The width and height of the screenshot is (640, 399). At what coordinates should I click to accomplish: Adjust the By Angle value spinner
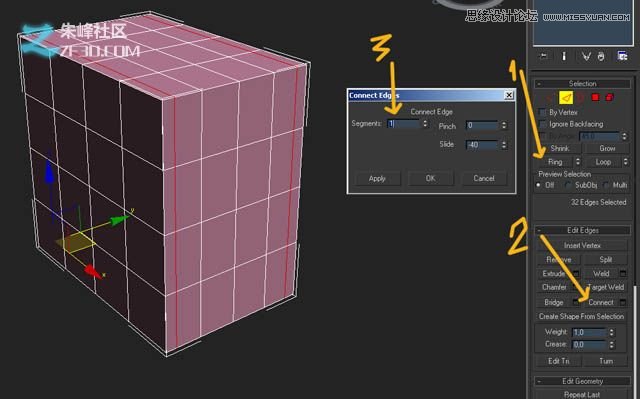coord(624,136)
